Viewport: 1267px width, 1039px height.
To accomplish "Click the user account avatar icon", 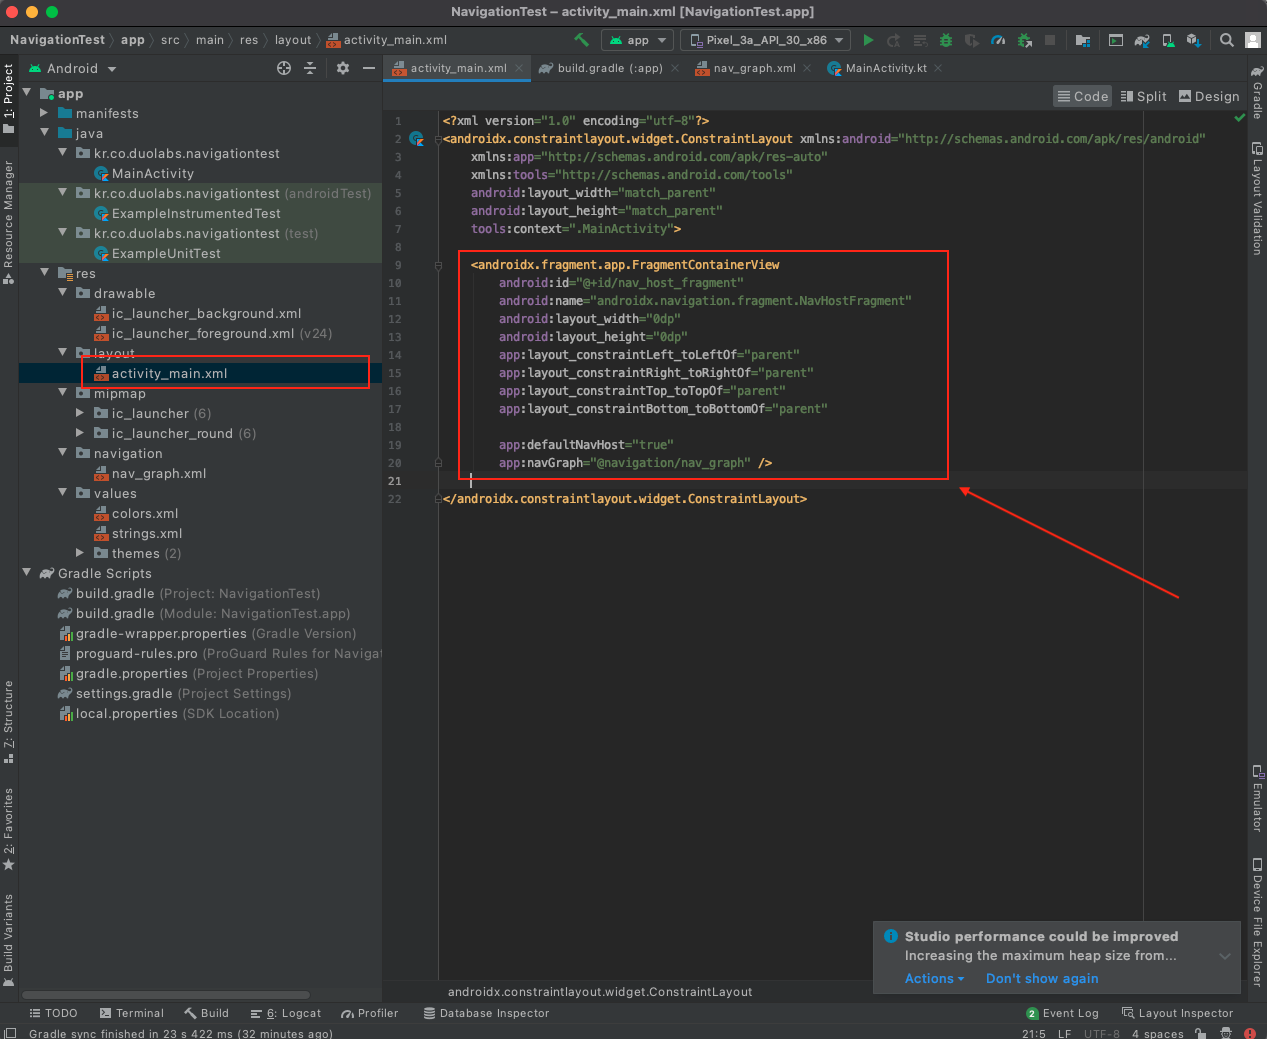I will pos(1252,40).
